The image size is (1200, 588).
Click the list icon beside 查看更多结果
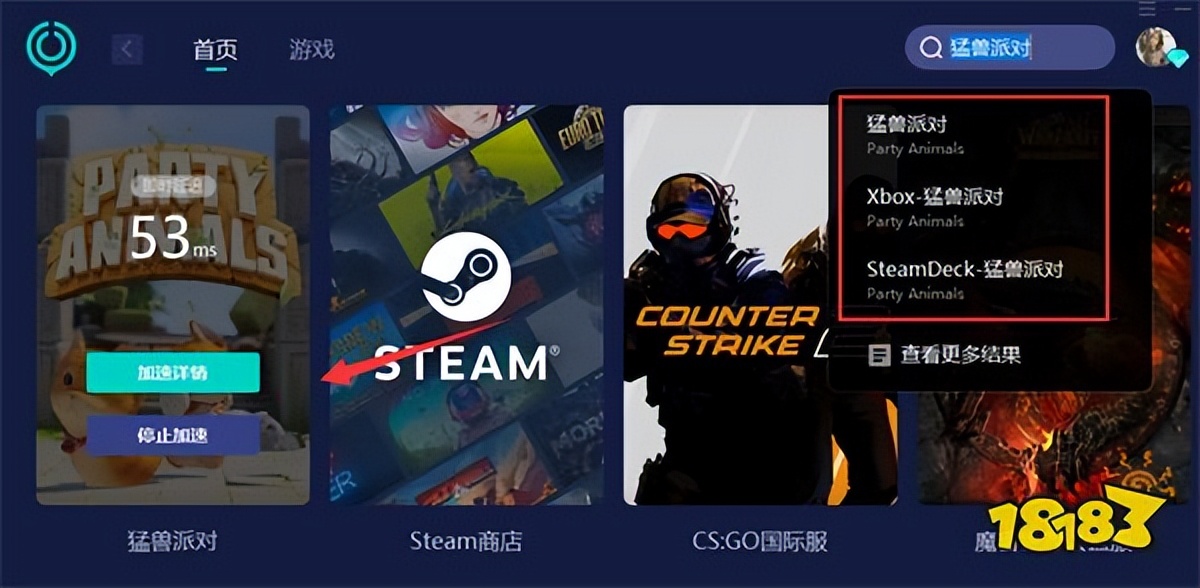(x=880, y=354)
